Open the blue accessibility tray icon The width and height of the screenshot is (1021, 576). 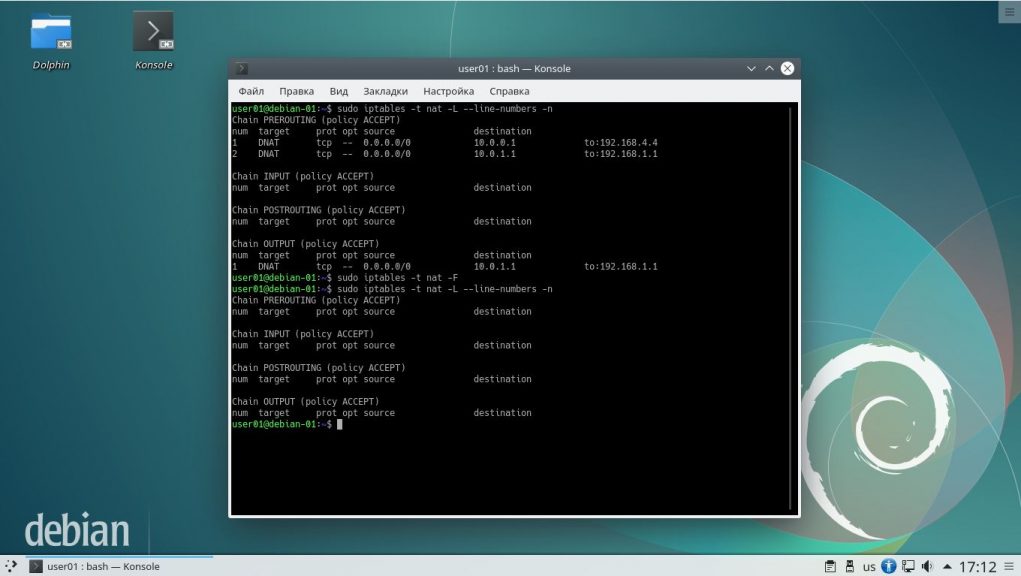(x=889, y=566)
